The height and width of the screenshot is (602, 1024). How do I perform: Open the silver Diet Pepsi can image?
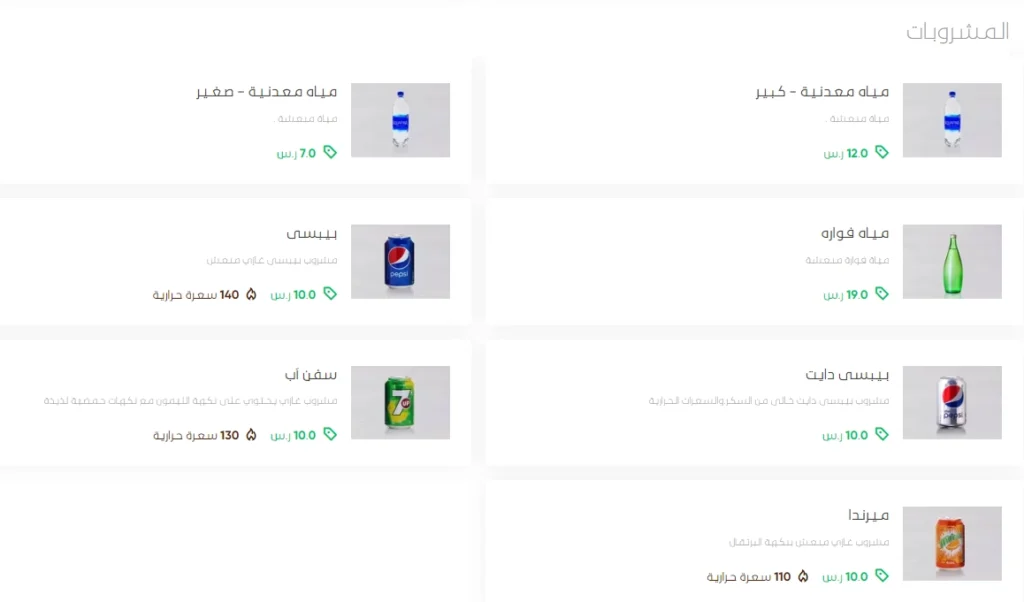tap(952, 402)
